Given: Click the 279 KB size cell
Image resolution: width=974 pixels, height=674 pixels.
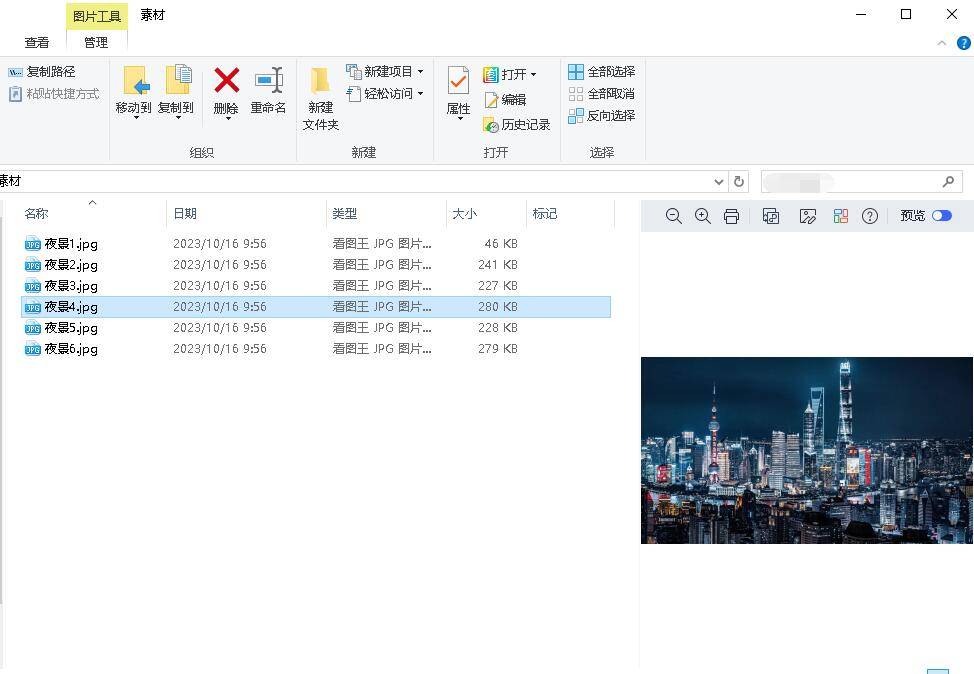Looking at the screenshot, I should (498, 349).
